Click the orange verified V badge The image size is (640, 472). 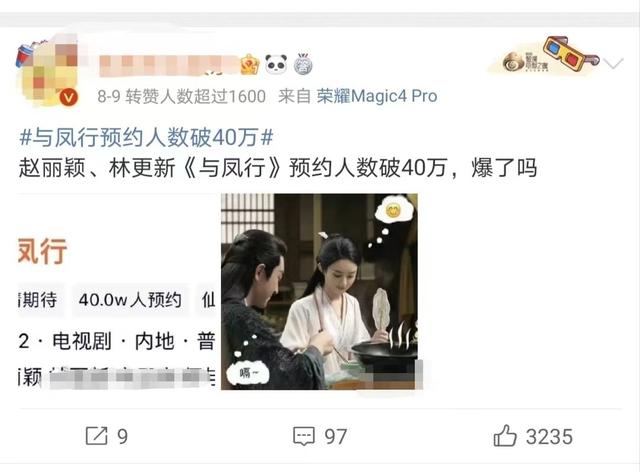click(x=68, y=98)
